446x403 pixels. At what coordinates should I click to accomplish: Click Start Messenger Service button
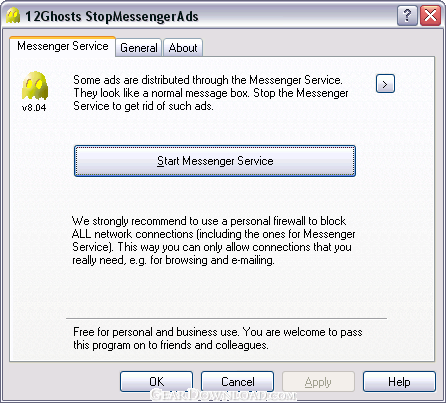coord(215,161)
